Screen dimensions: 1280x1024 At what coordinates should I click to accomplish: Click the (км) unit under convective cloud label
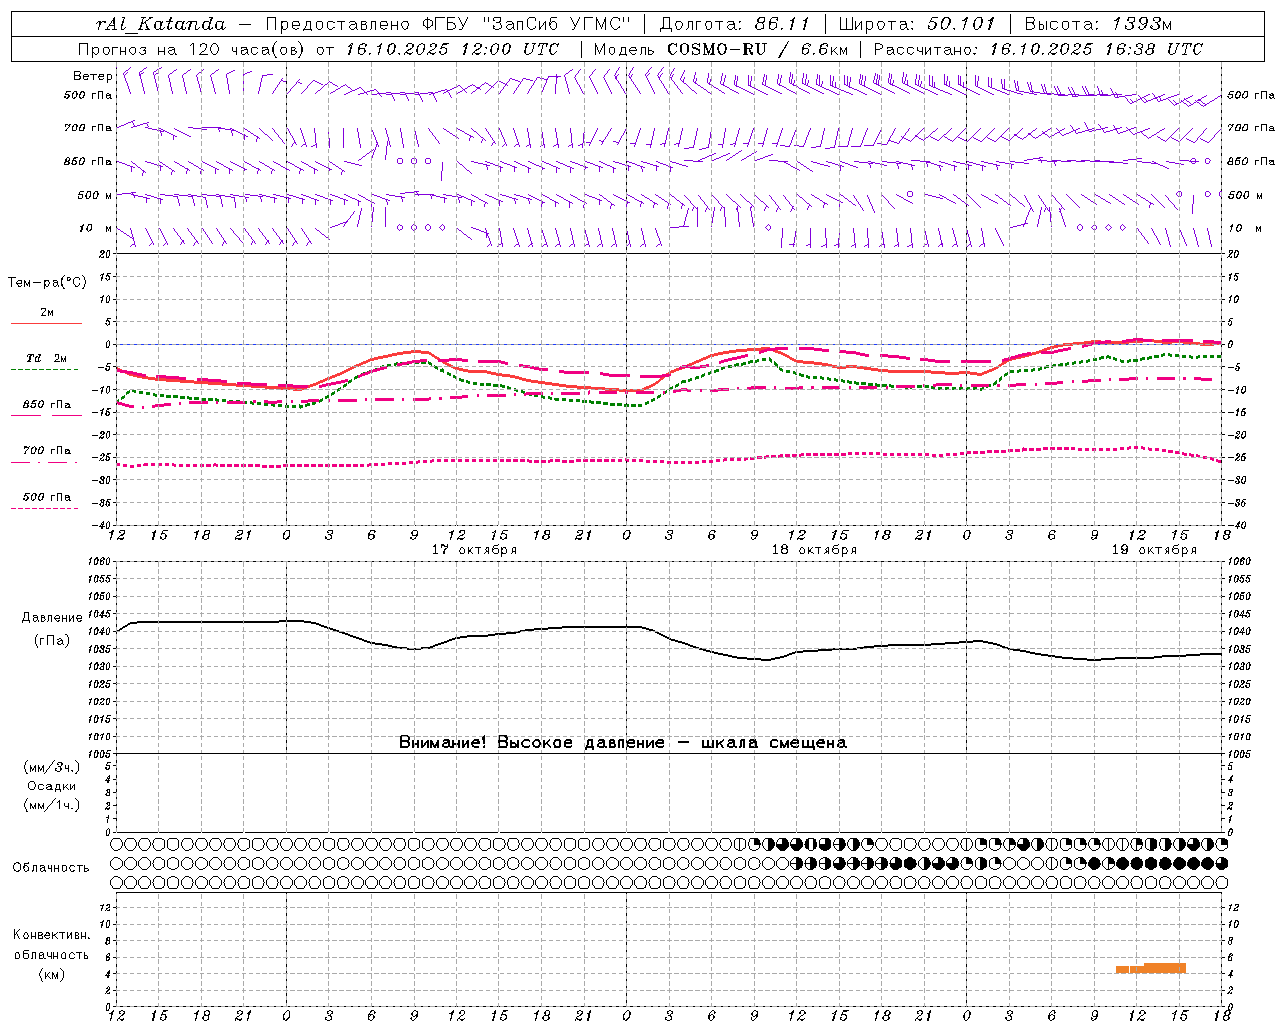tap(52, 975)
